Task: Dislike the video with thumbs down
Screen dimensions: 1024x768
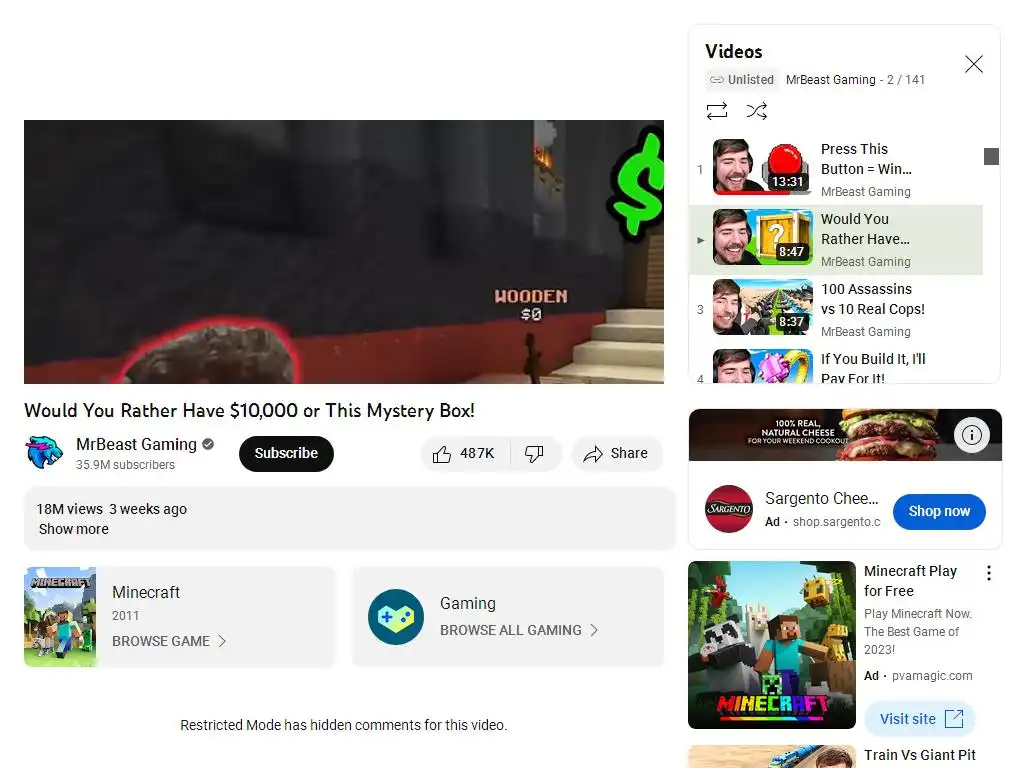Action: [534, 453]
